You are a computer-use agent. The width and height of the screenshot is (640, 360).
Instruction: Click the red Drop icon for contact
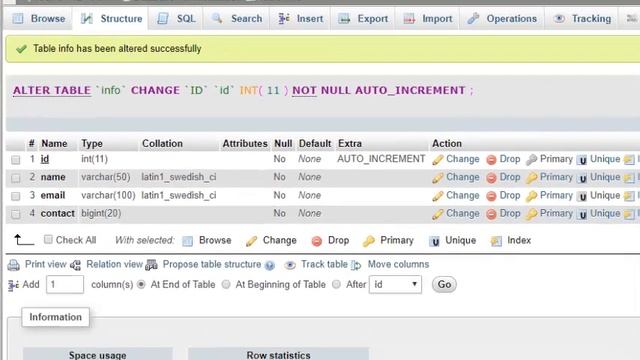(491, 214)
